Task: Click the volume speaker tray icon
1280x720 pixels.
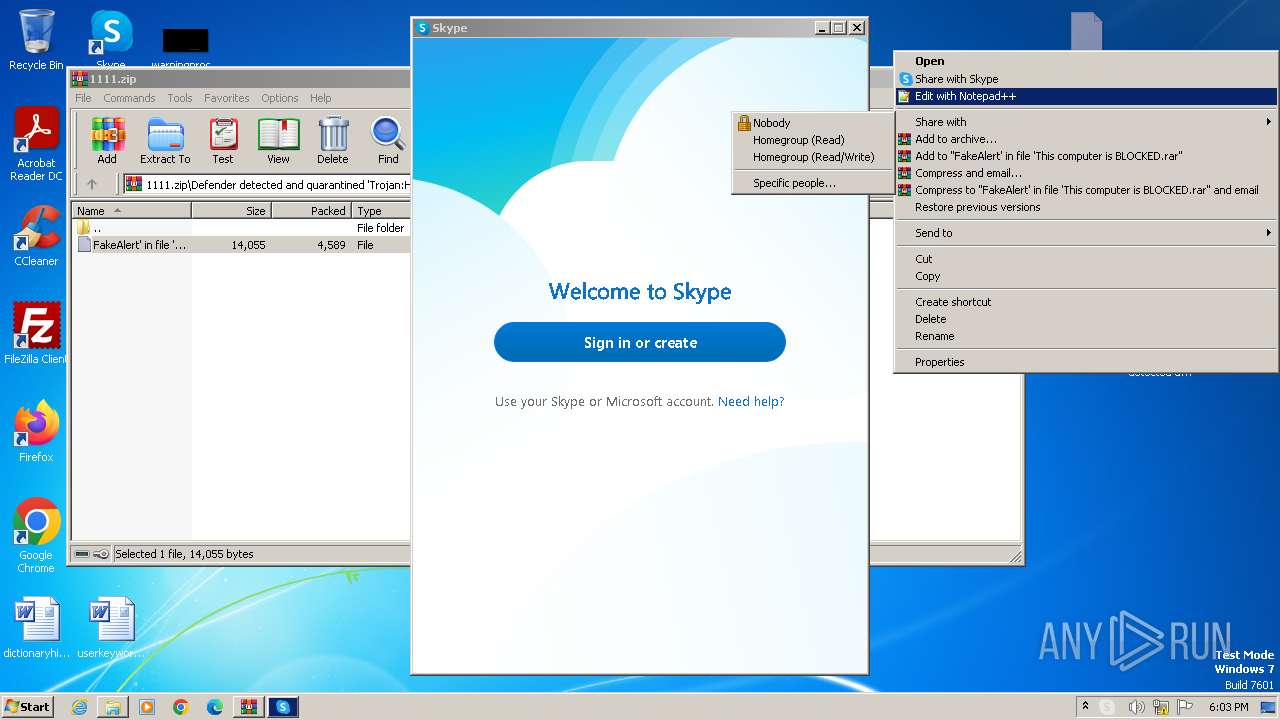Action: pyautogui.click(x=1136, y=707)
